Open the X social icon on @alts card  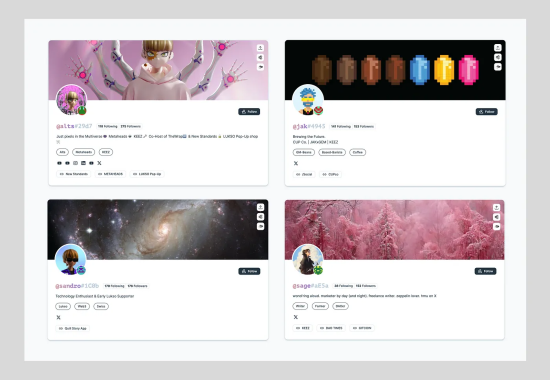[99, 163]
